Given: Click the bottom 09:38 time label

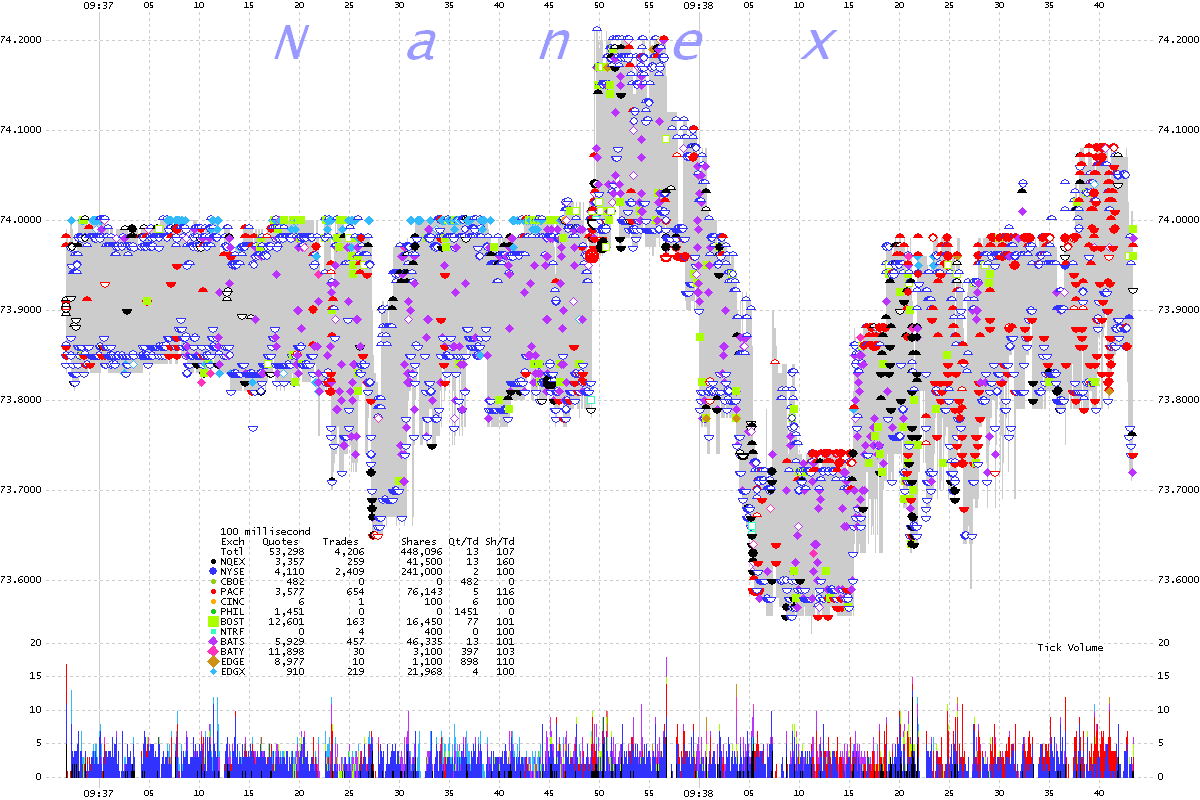Looking at the screenshot, I should pos(698,791).
